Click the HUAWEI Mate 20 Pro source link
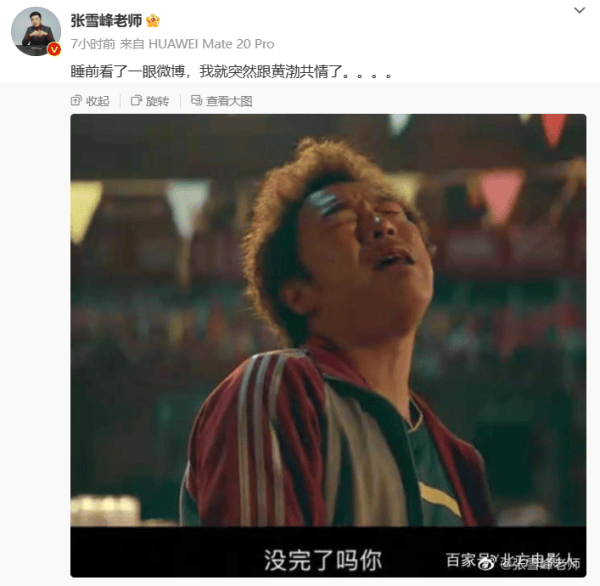This screenshot has width=600, height=586. click(x=211, y=44)
